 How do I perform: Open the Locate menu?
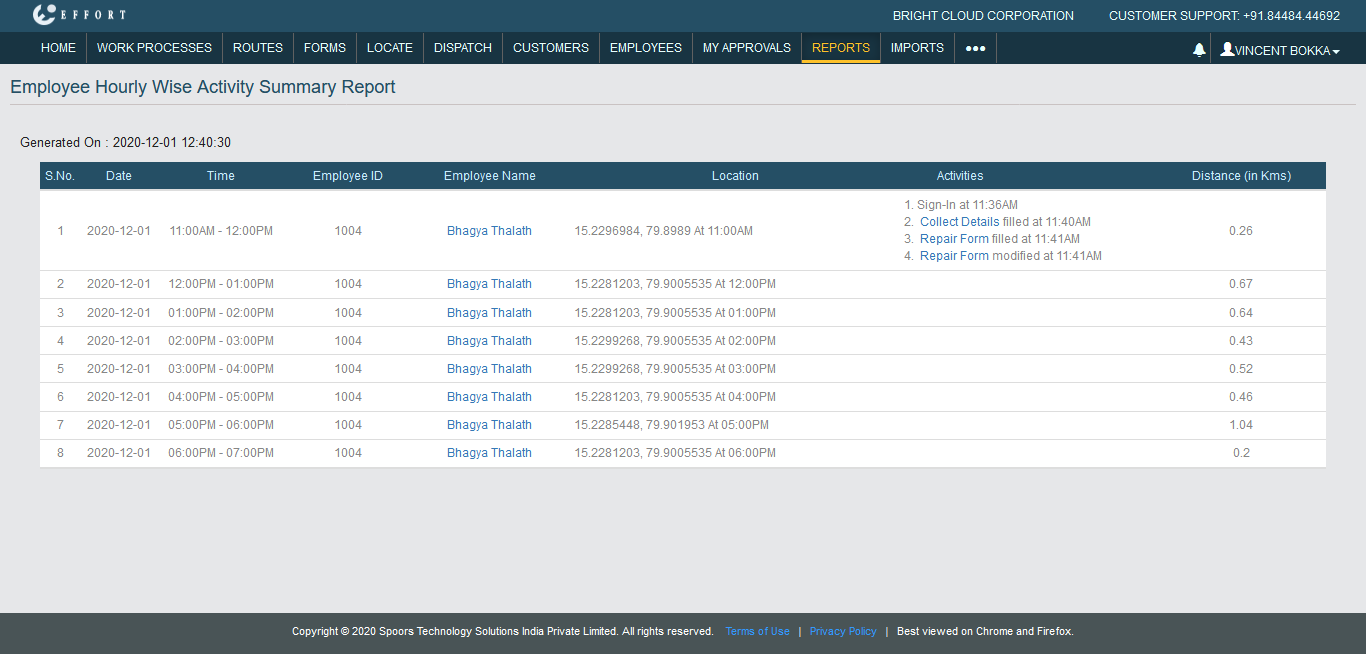pyautogui.click(x=390, y=47)
